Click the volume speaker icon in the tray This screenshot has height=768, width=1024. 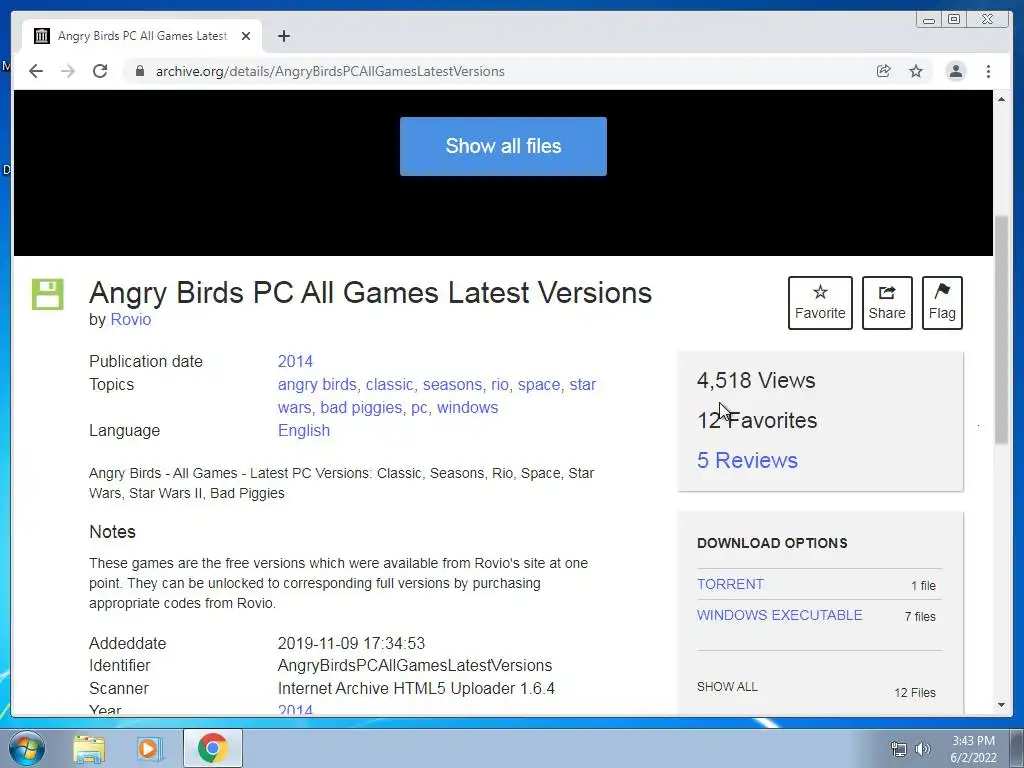click(923, 749)
